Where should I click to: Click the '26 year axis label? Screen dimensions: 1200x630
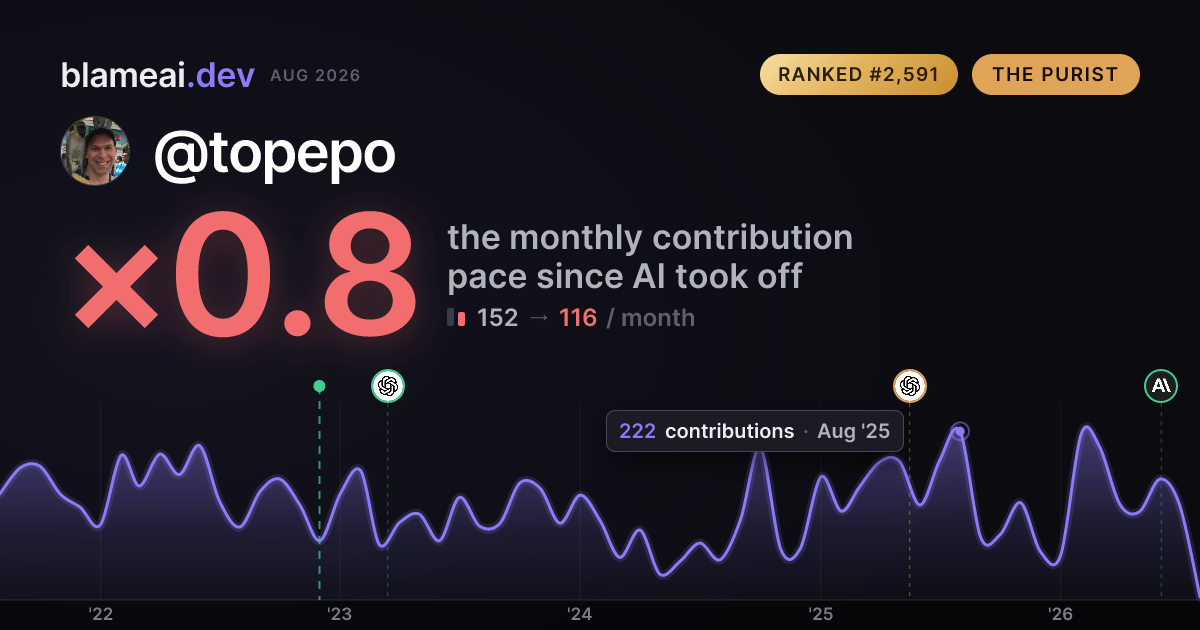coord(1060,614)
